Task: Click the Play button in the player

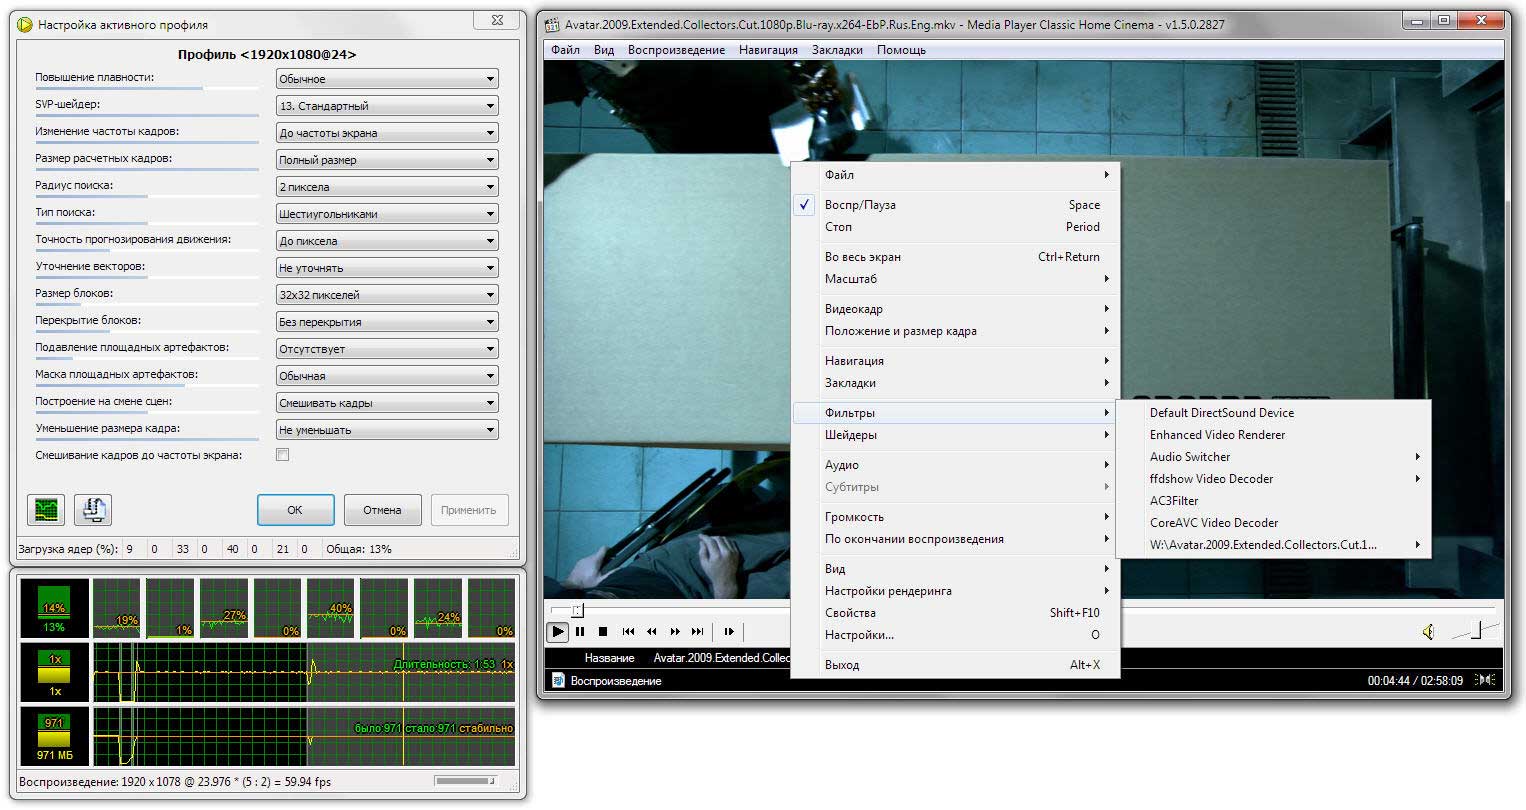Action: click(x=558, y=631)
